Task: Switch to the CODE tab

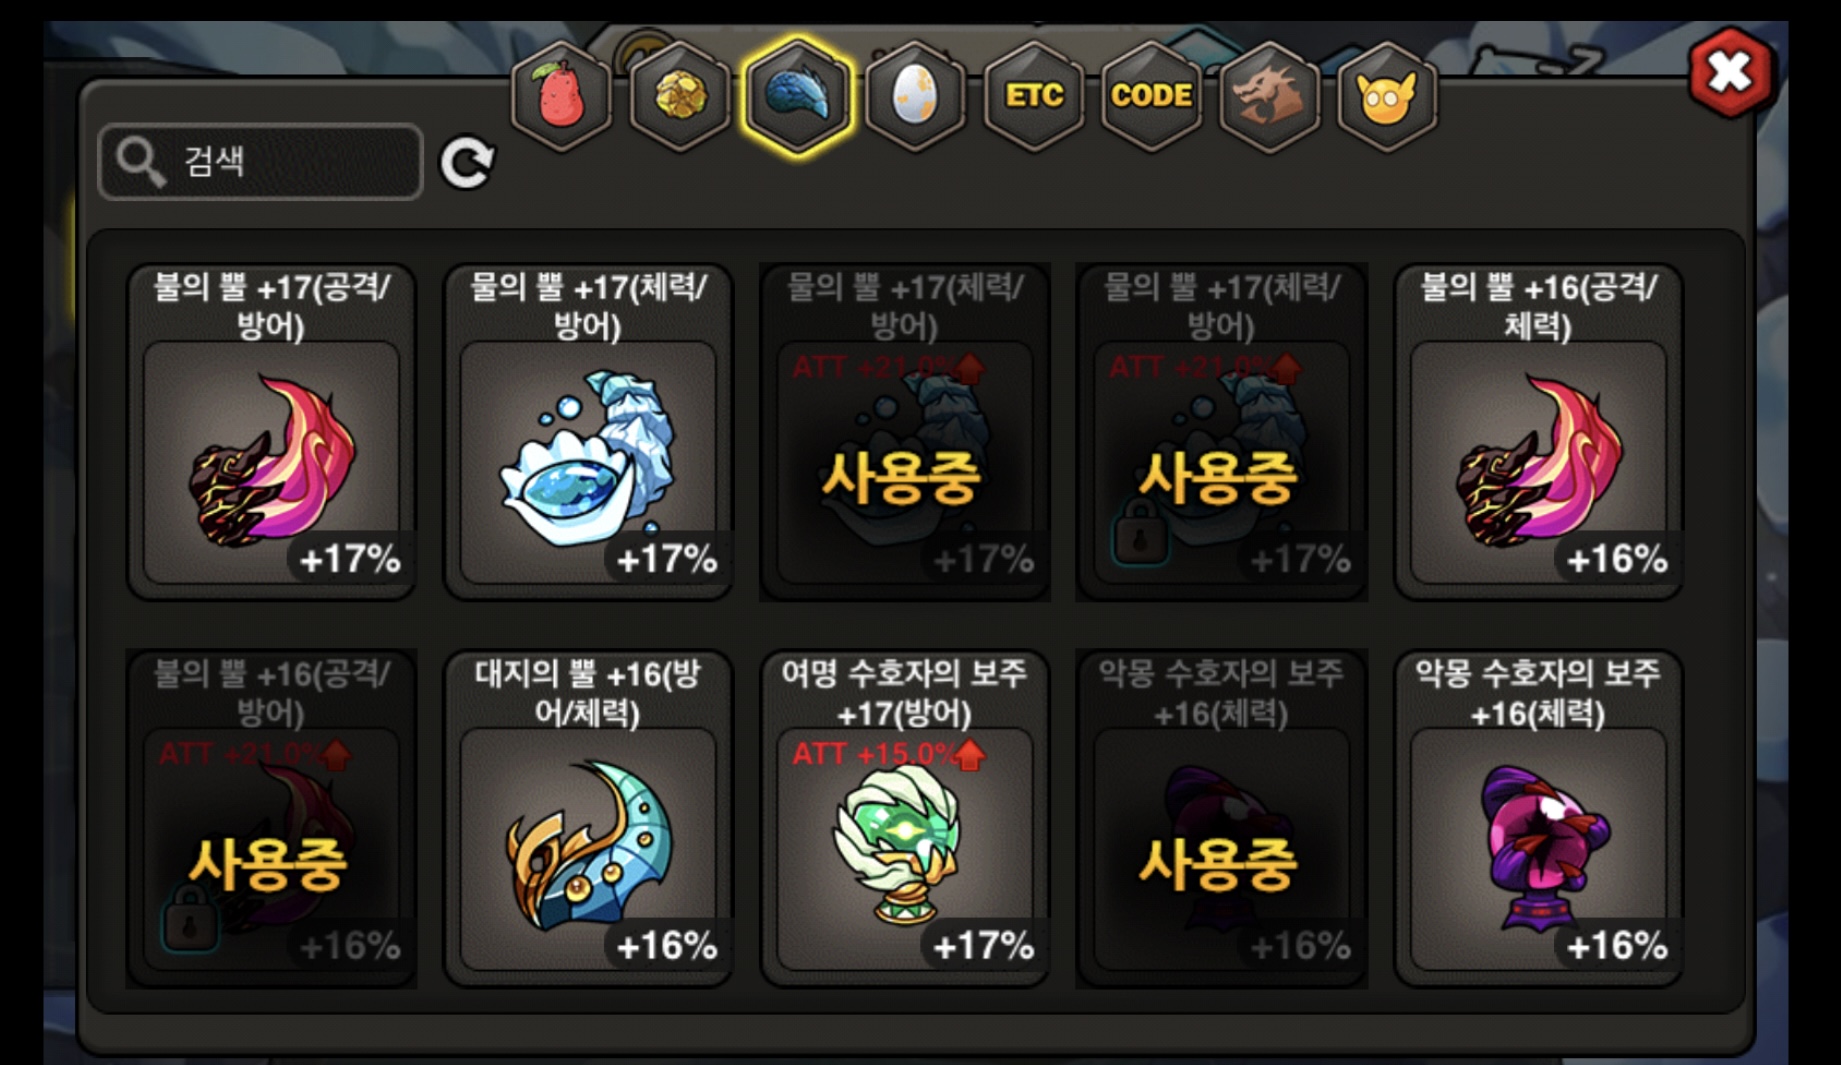Action: click(1151, 96)
